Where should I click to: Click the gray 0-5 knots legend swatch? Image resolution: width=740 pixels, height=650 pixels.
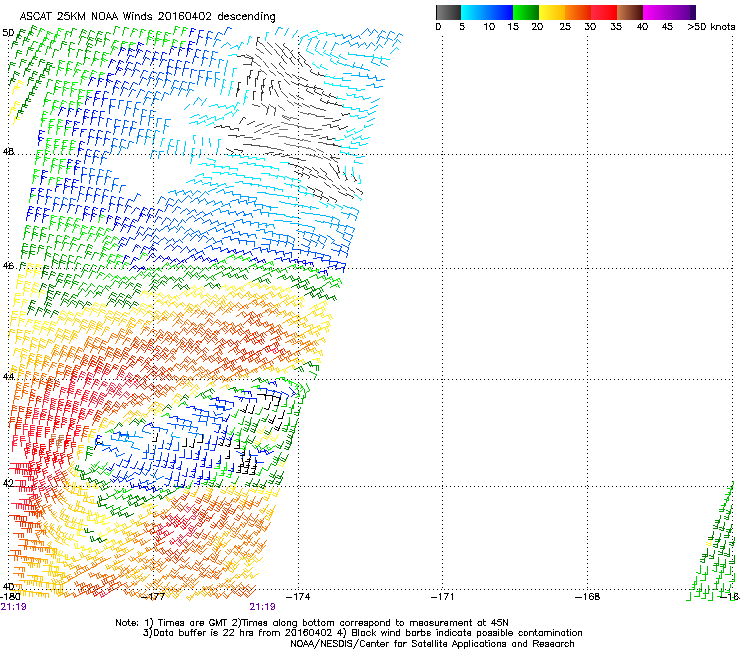pyautogui.click(x=448, y=12)
